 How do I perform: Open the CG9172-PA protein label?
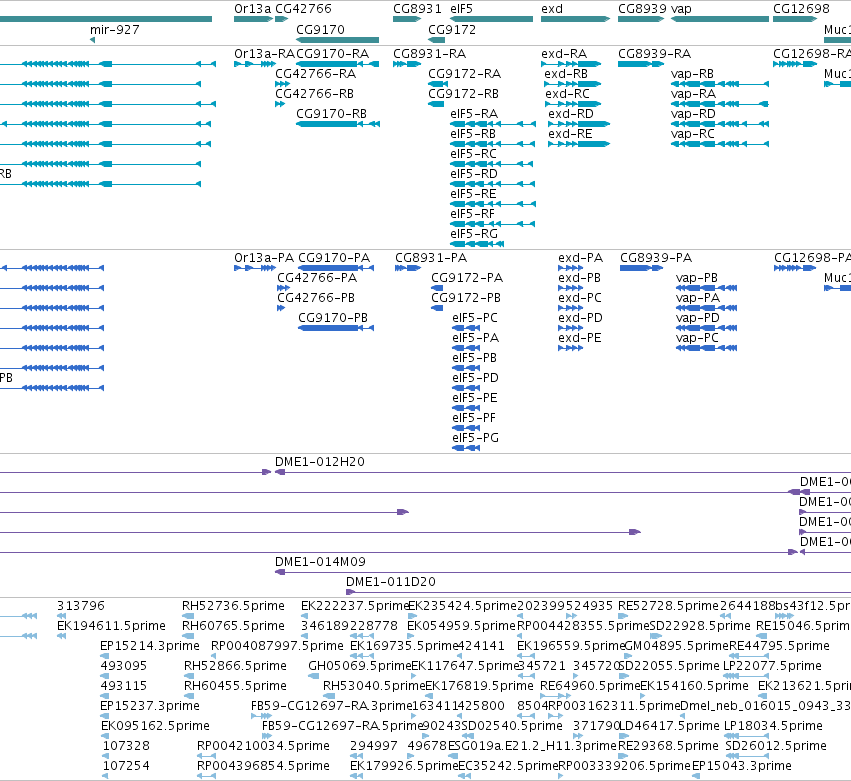467,278
